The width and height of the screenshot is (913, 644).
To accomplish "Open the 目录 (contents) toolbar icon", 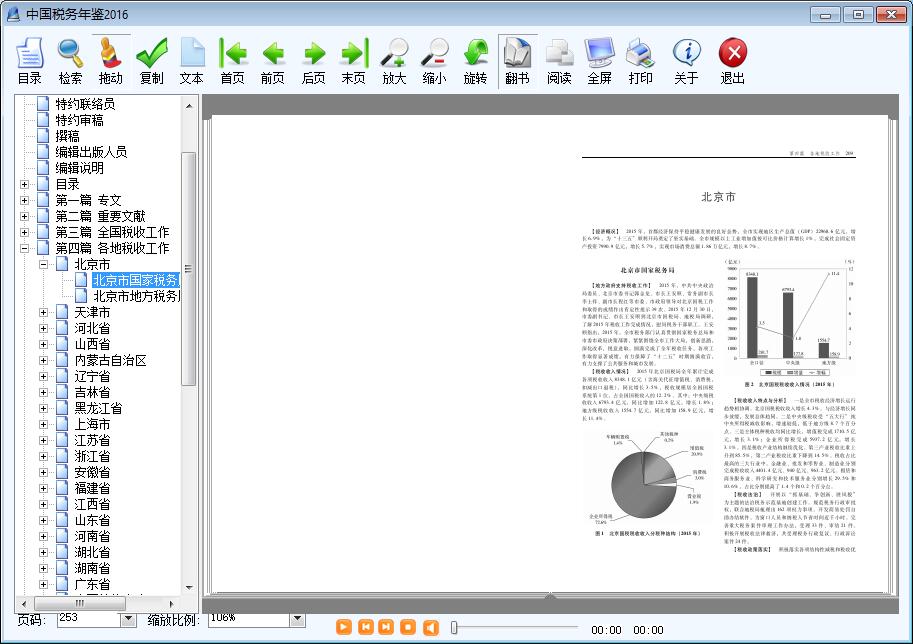I will coord(30,61).
